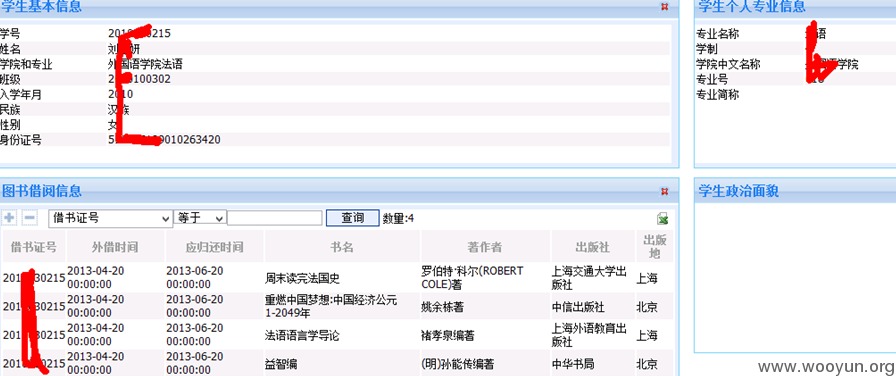The image size is (896, 376).
Task: Click the 数量:4 count label
Action: (x=398, y=218)
